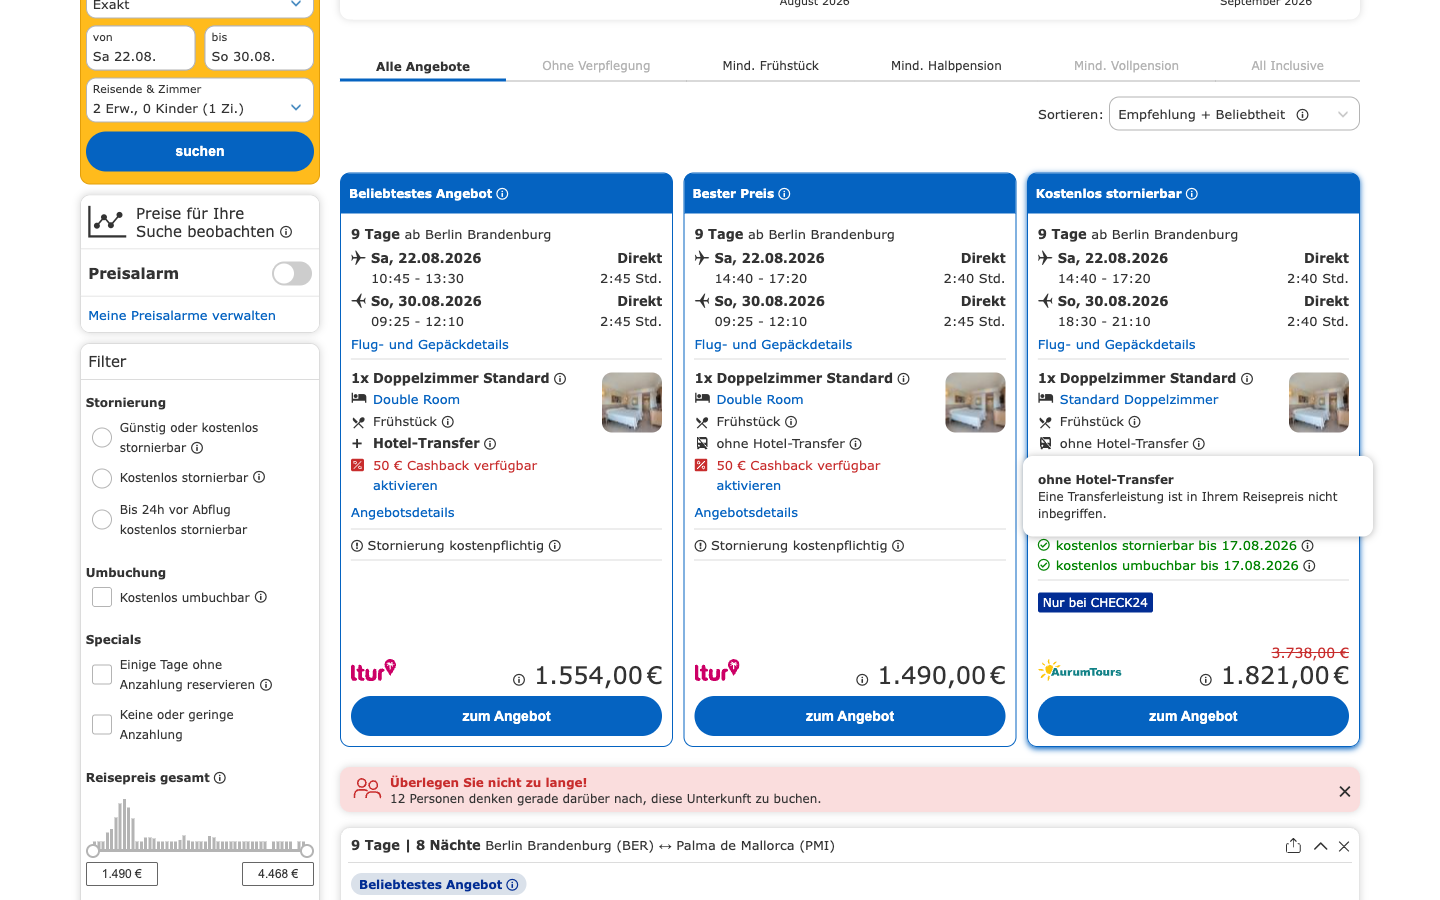Switch to Mind. Frühstück tab

(x=771, y=66)
